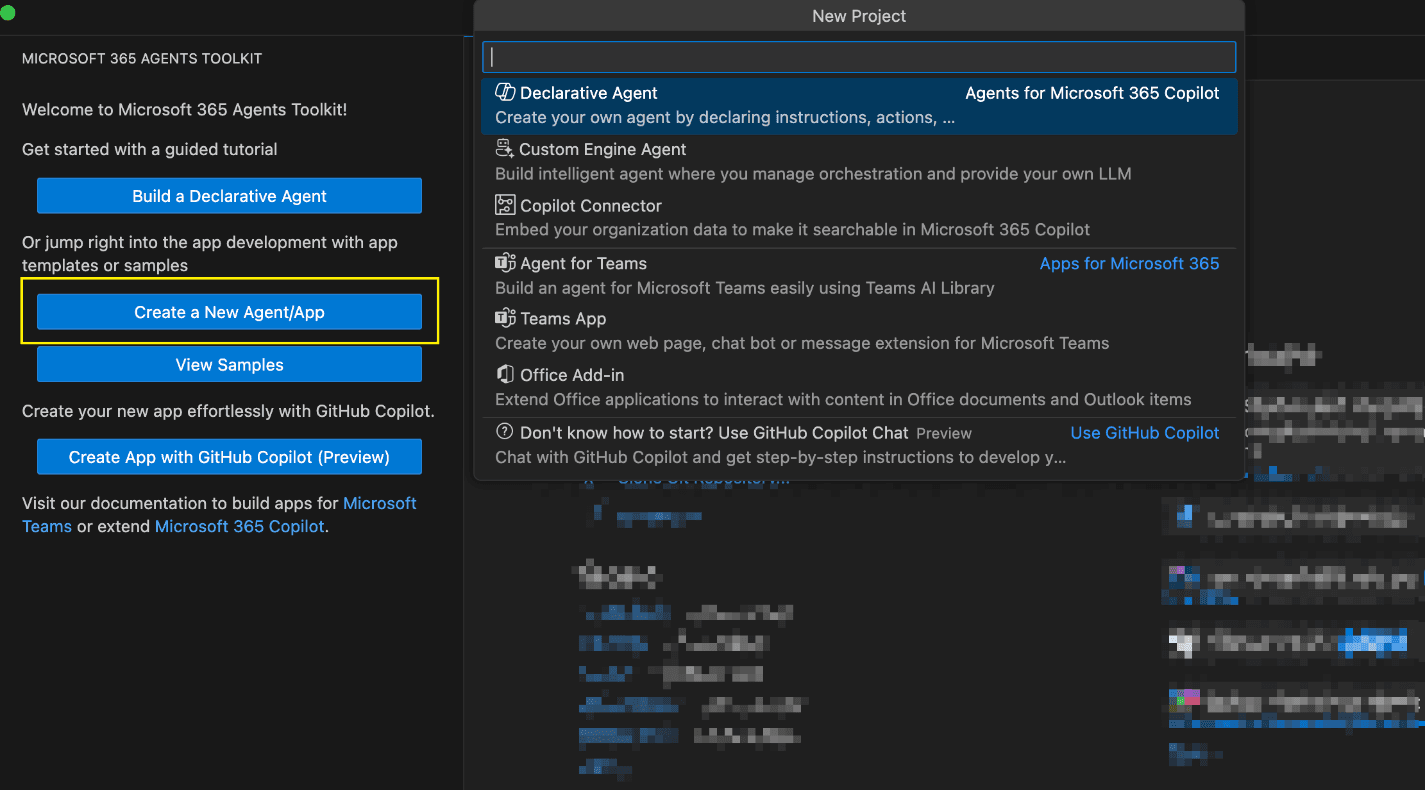Click the Office Add-in icon
The width and height of the screenshot is (1425, 790).
505,375
